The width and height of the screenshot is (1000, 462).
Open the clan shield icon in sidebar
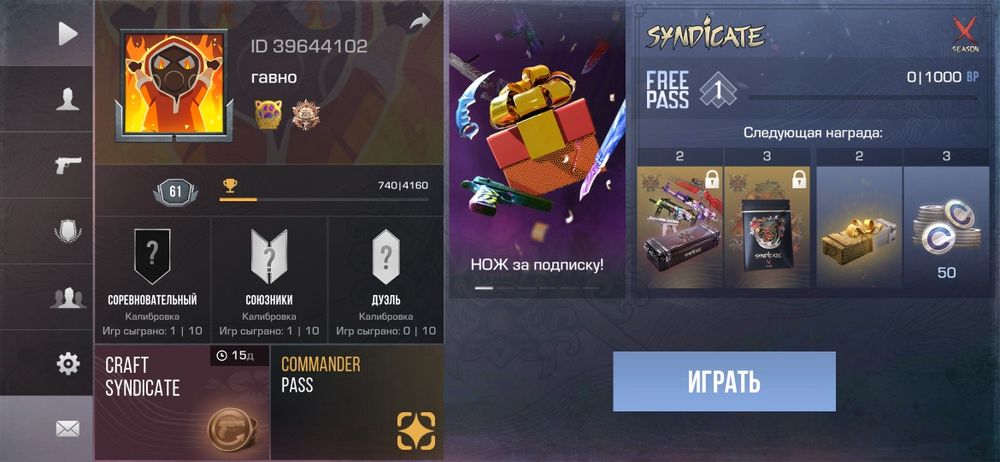68,232
